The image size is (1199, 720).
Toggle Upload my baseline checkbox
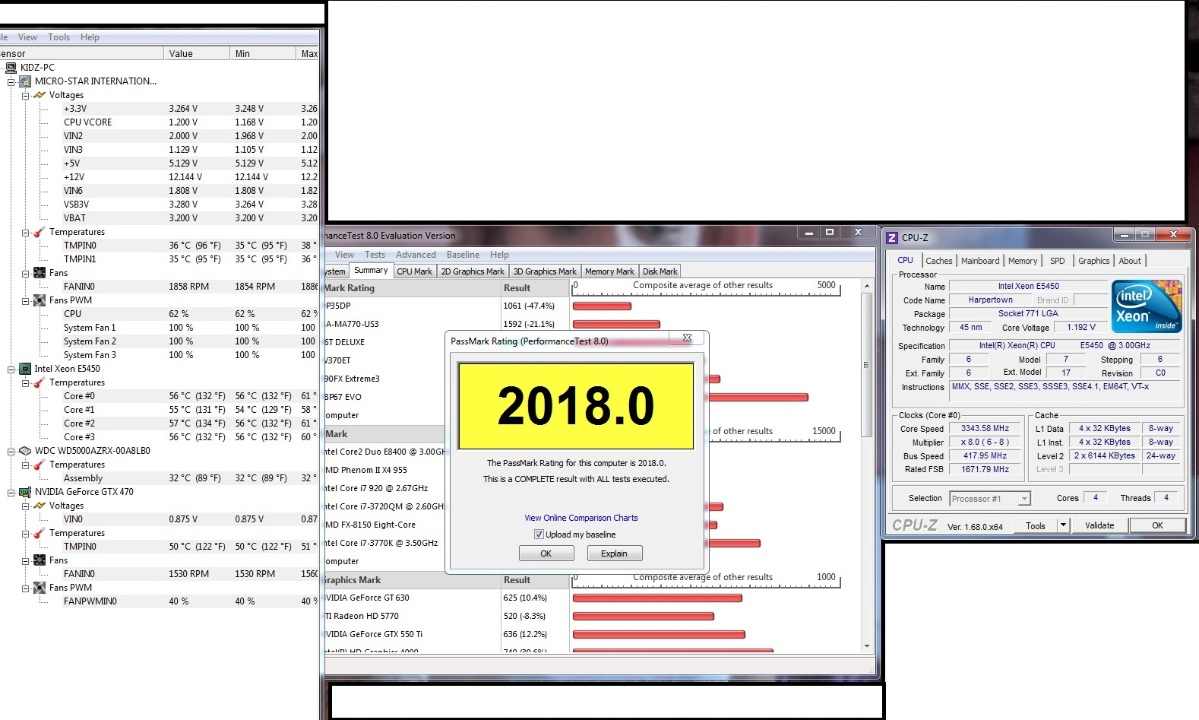[x=539, y=534]
